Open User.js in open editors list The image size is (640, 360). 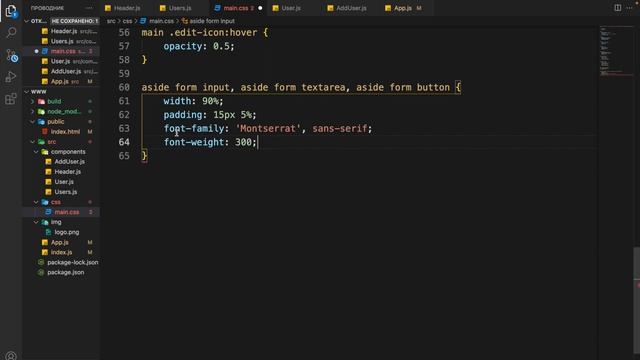[x=61, y=61]
